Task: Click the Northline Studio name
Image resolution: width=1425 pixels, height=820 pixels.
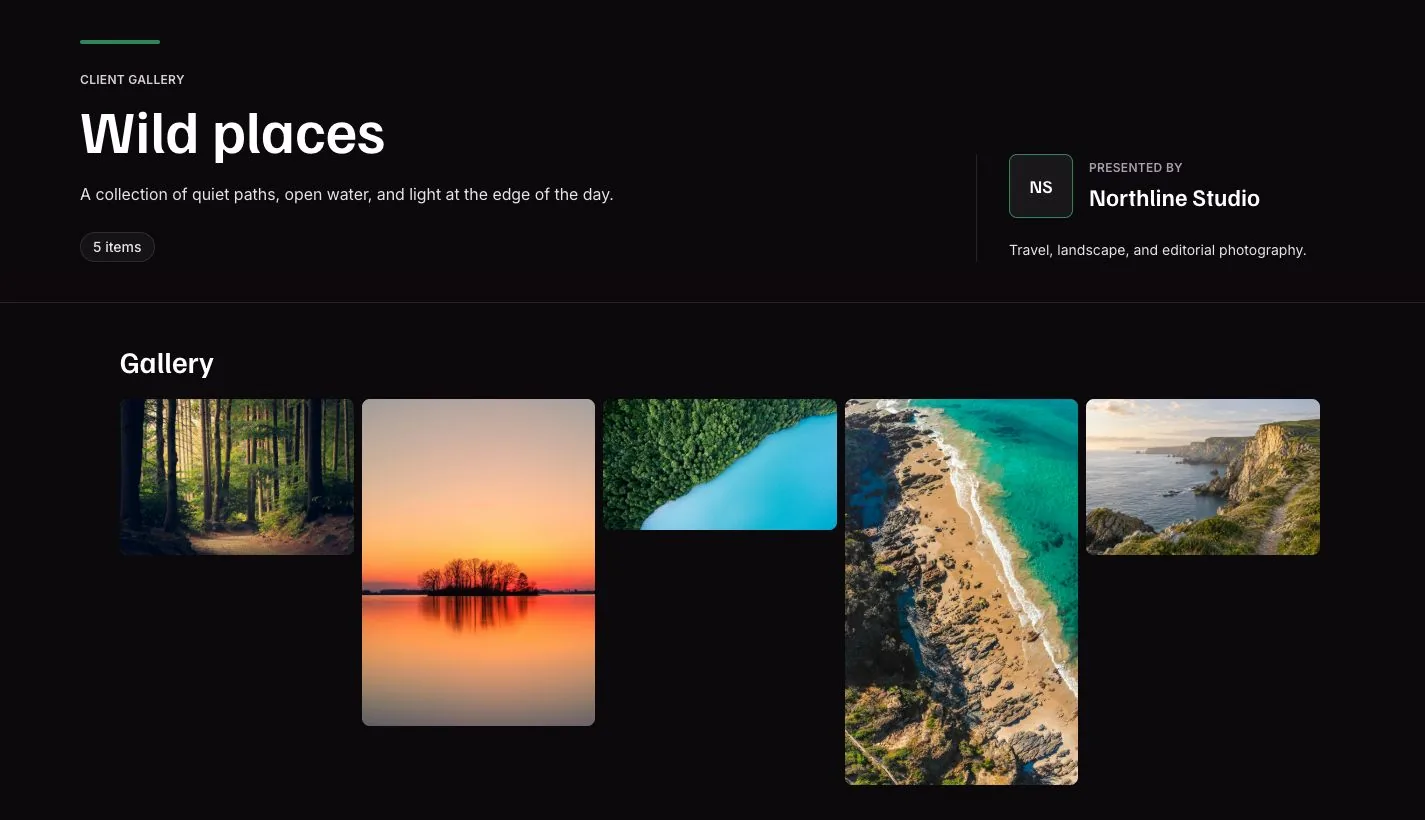Action: (x=1174, y=198)
